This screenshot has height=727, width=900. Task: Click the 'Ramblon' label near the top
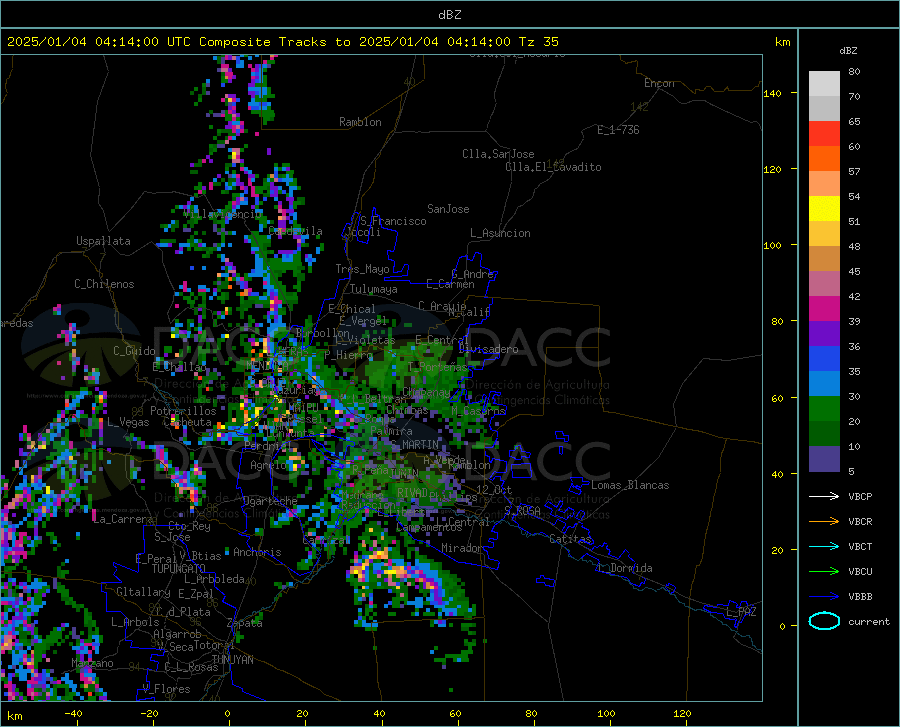[x=360, y=122]
